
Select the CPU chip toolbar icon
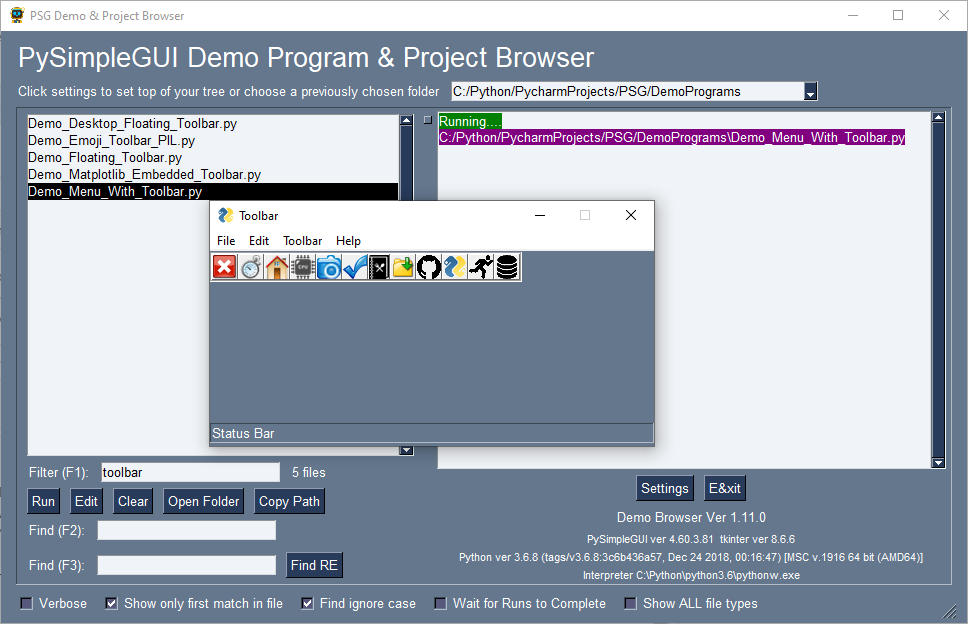pyautogui.click(x=302, y=266)
